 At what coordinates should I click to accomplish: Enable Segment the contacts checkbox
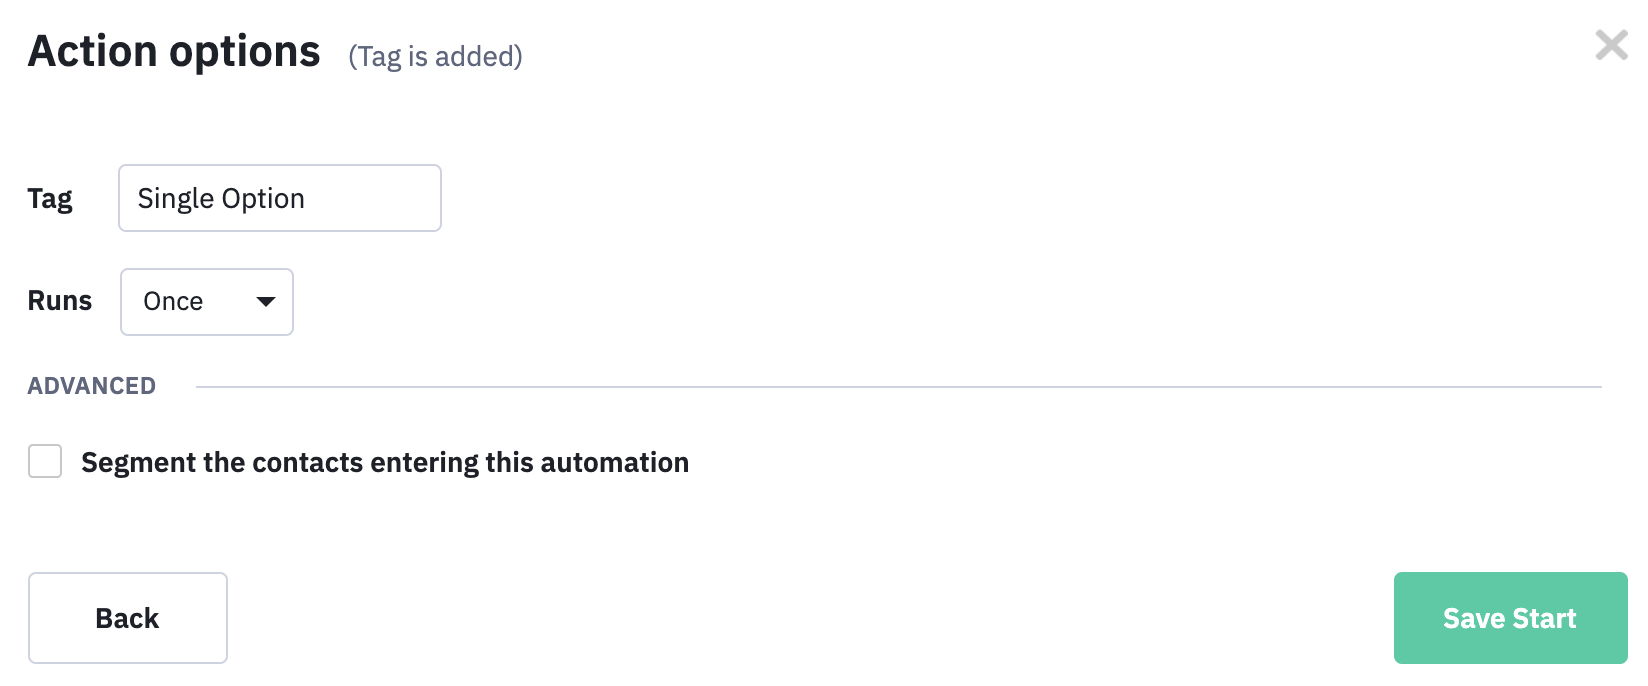pyautogui.click(x=45, y=461)
